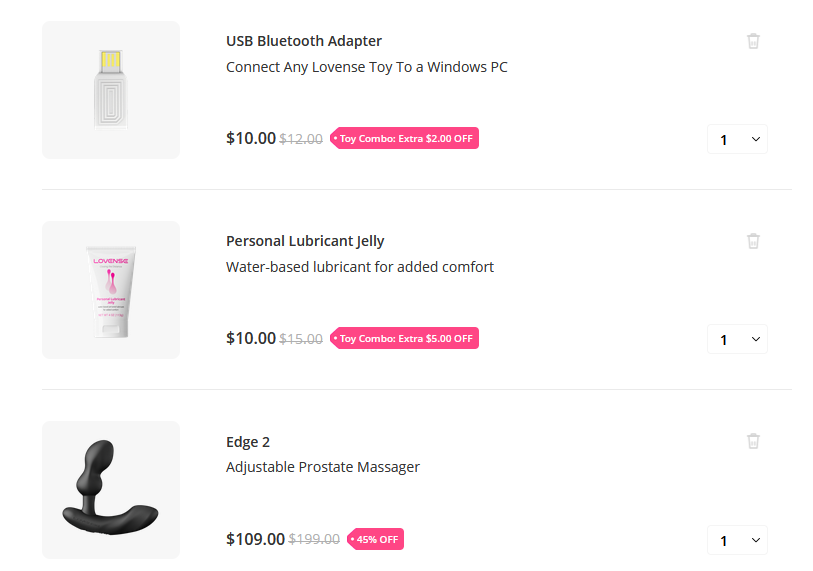The height and width of the screenshot is (571, 813).
Task: Click "Connect Any Lovense Toy" description text
Action: [367, 67]
